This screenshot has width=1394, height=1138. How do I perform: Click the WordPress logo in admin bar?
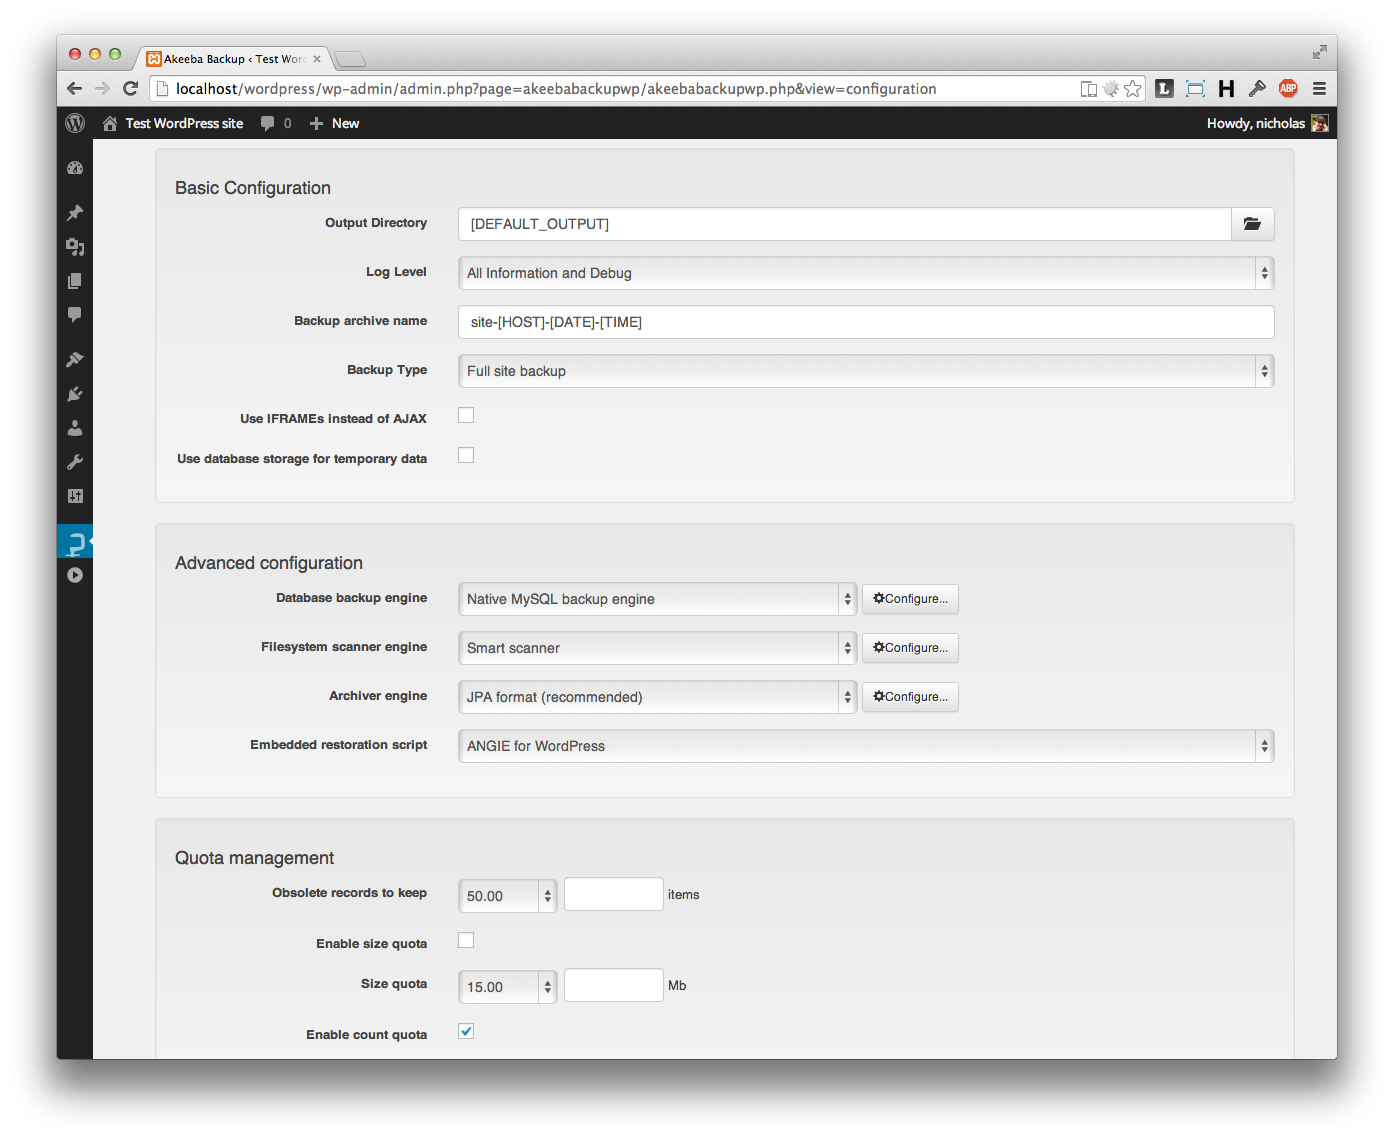75,123
